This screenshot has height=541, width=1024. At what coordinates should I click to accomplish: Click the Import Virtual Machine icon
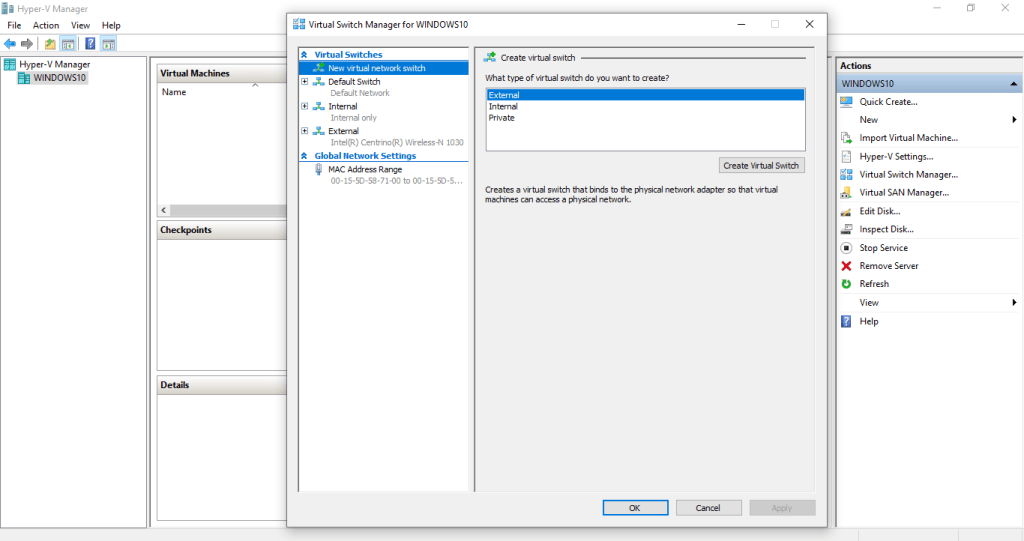(x=846, y=138)
